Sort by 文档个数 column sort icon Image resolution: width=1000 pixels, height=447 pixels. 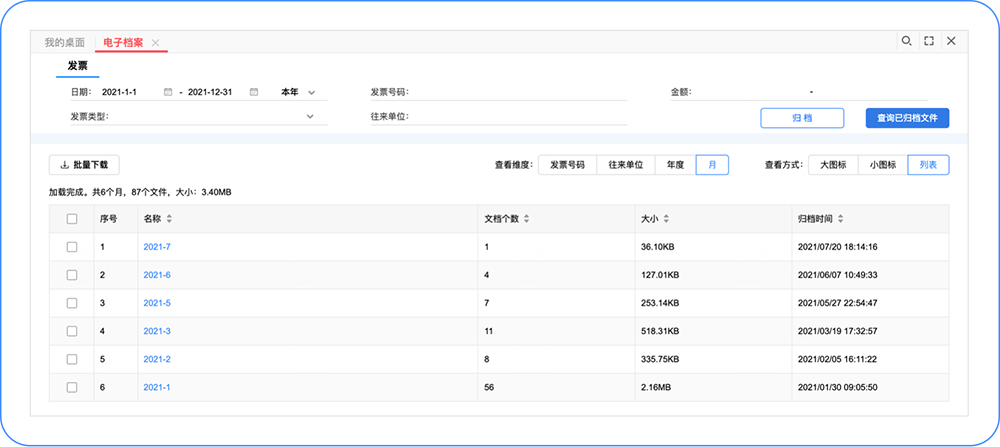point(526,219)
